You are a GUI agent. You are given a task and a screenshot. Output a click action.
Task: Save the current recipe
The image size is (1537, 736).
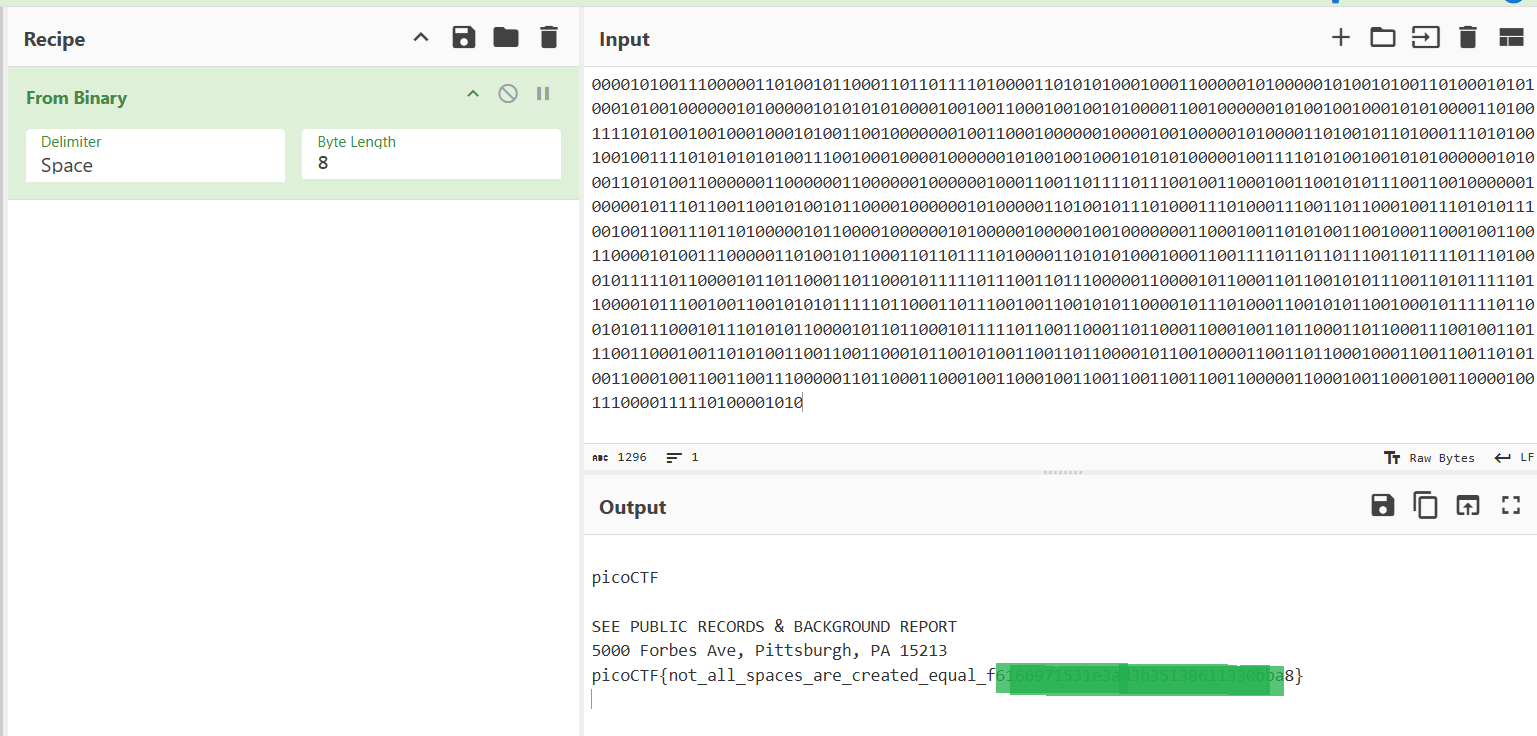(464, 38)
